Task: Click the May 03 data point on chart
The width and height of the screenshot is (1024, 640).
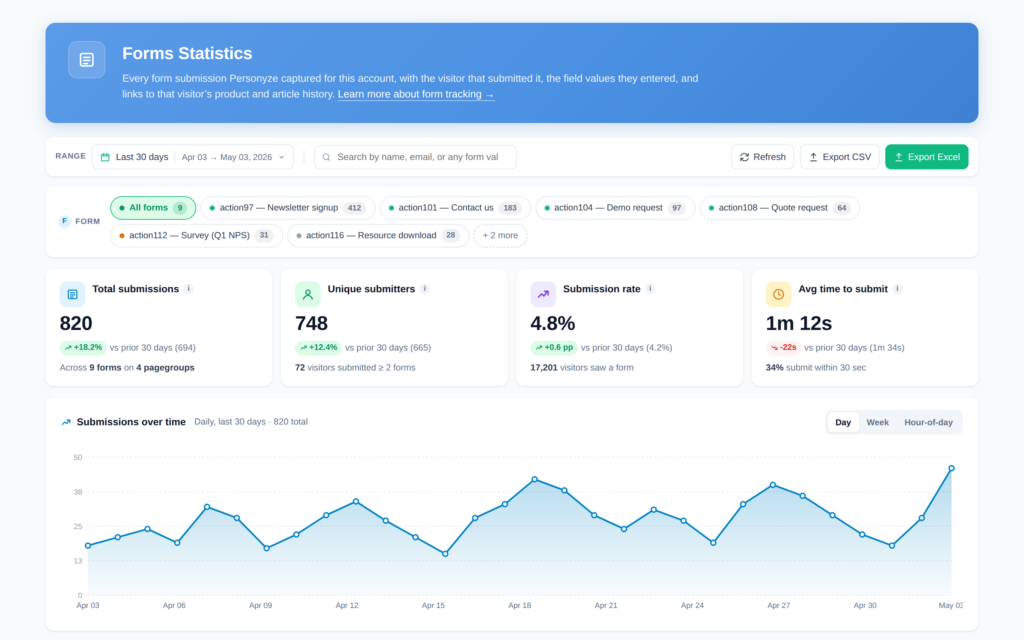Action: pos(952,469)
